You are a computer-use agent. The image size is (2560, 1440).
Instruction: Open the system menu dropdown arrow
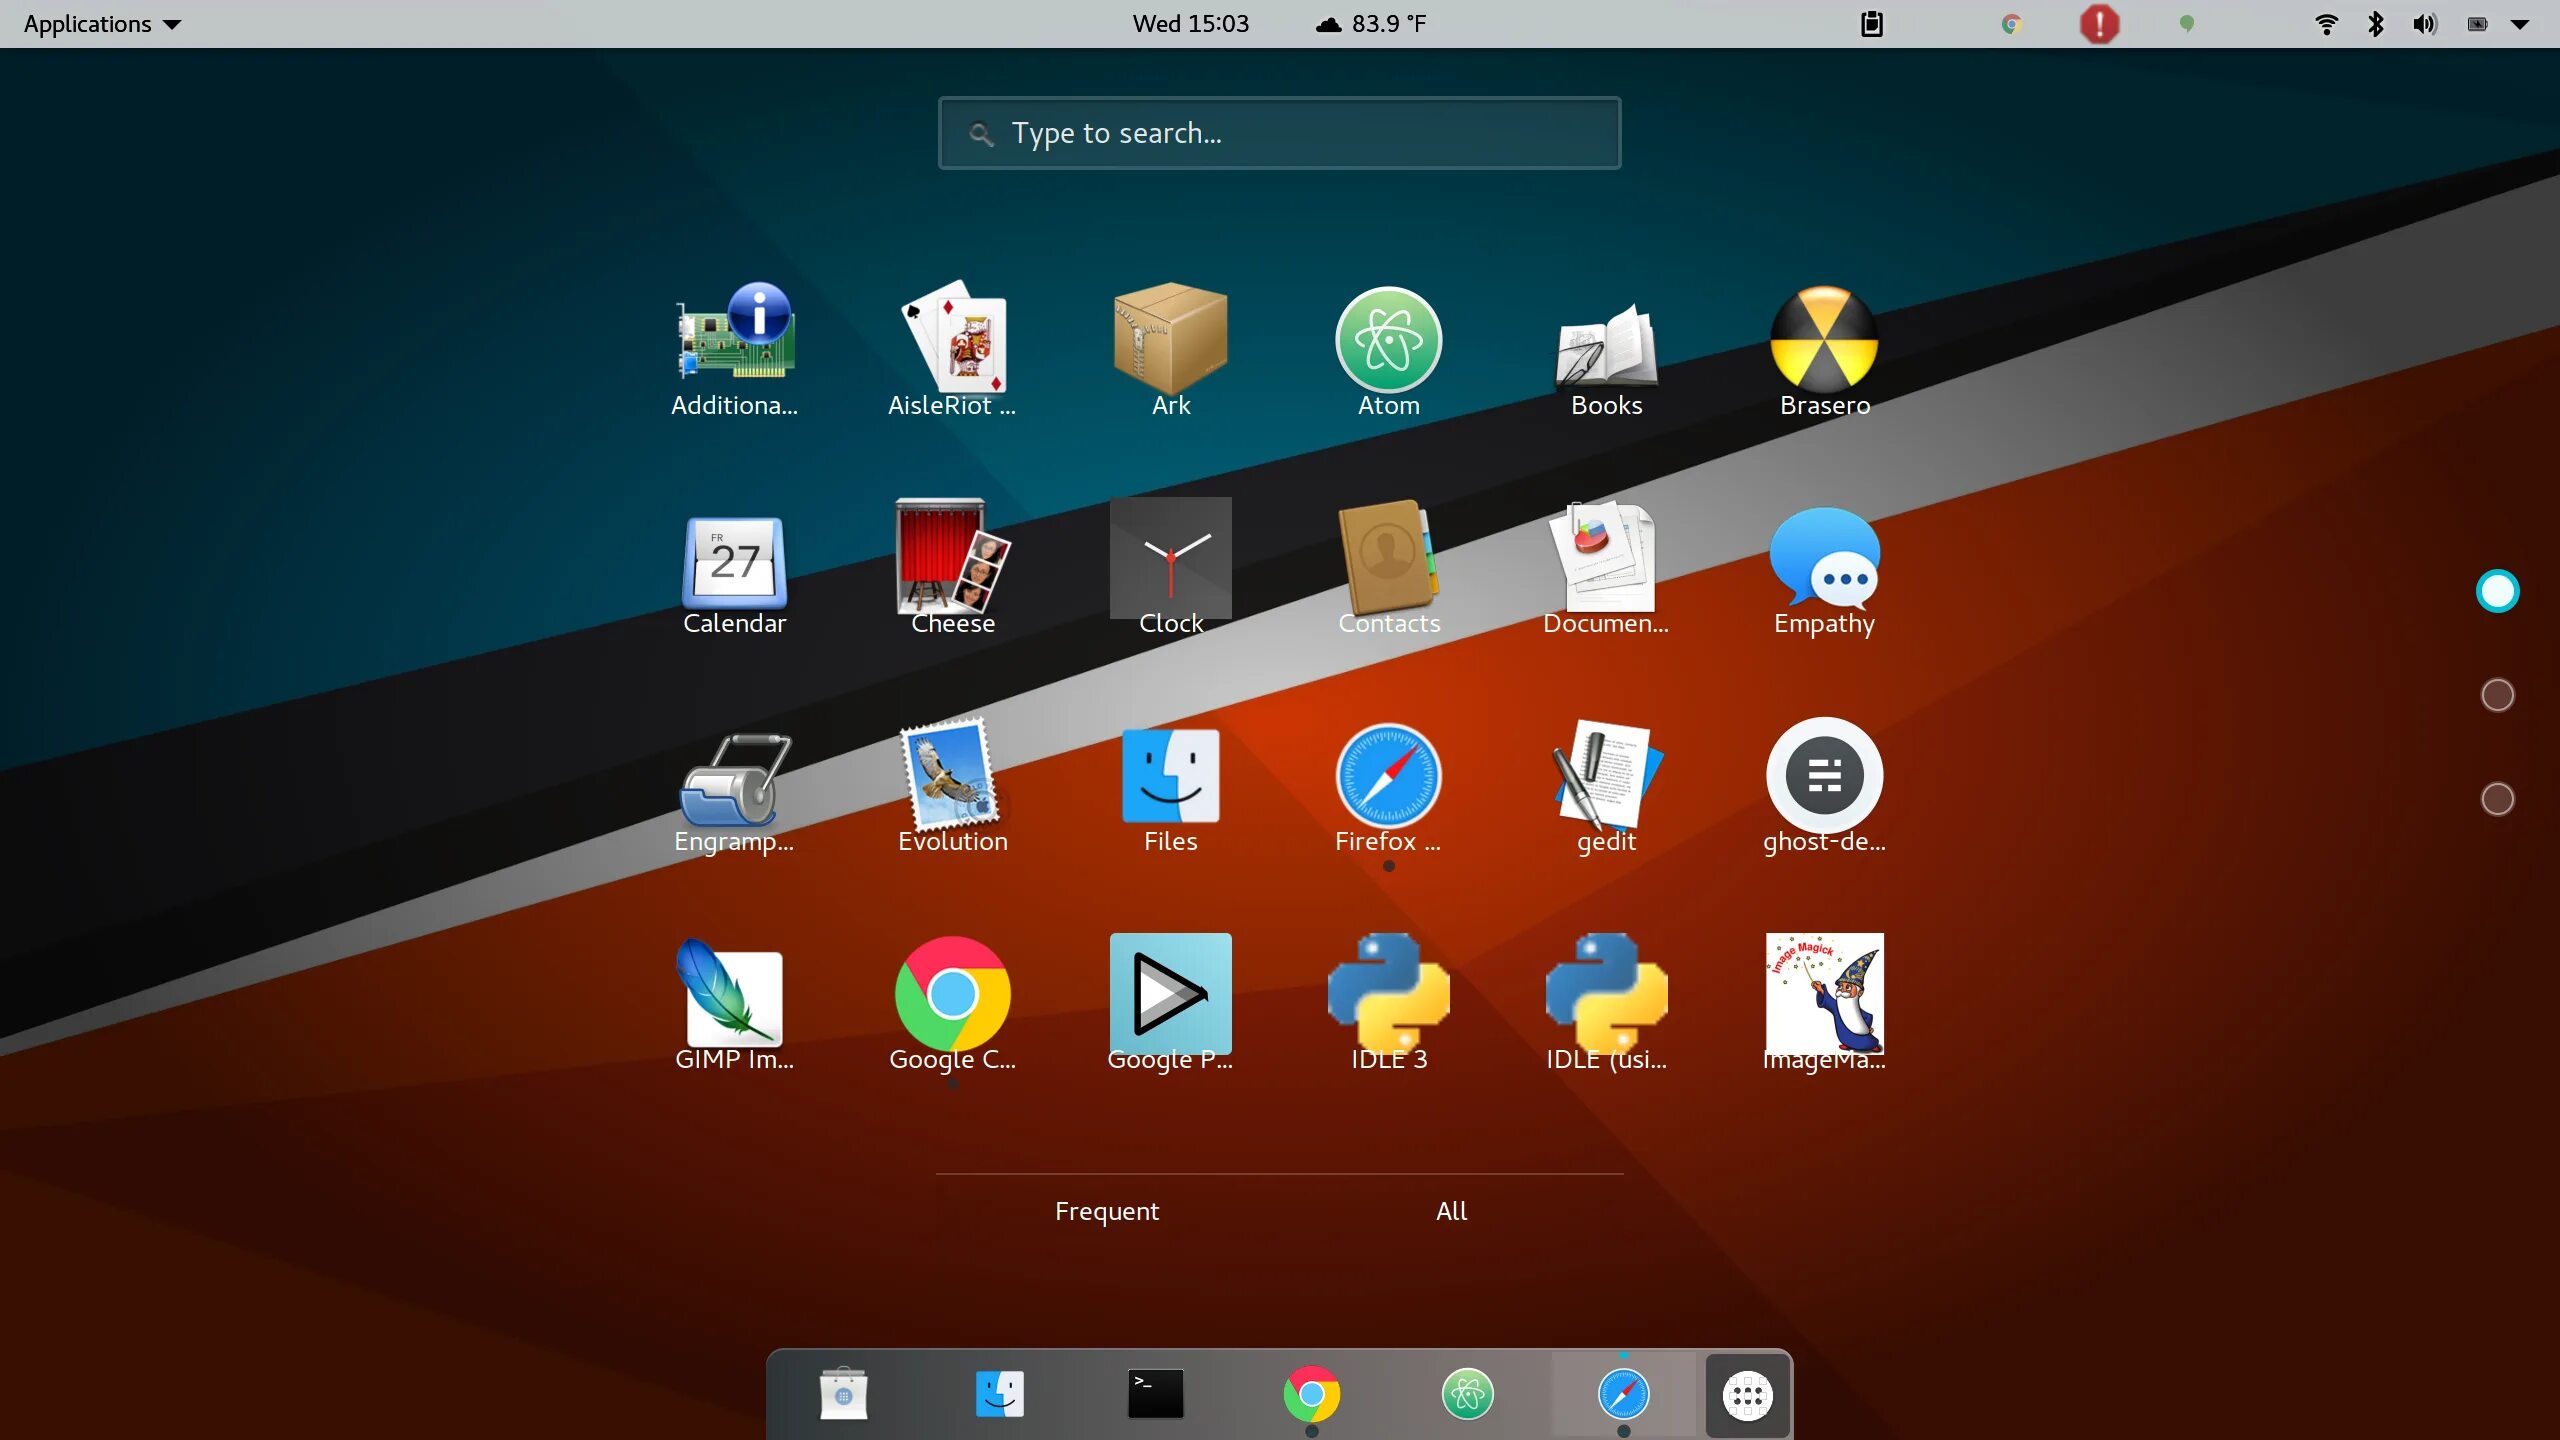[x=2519, y=24]
